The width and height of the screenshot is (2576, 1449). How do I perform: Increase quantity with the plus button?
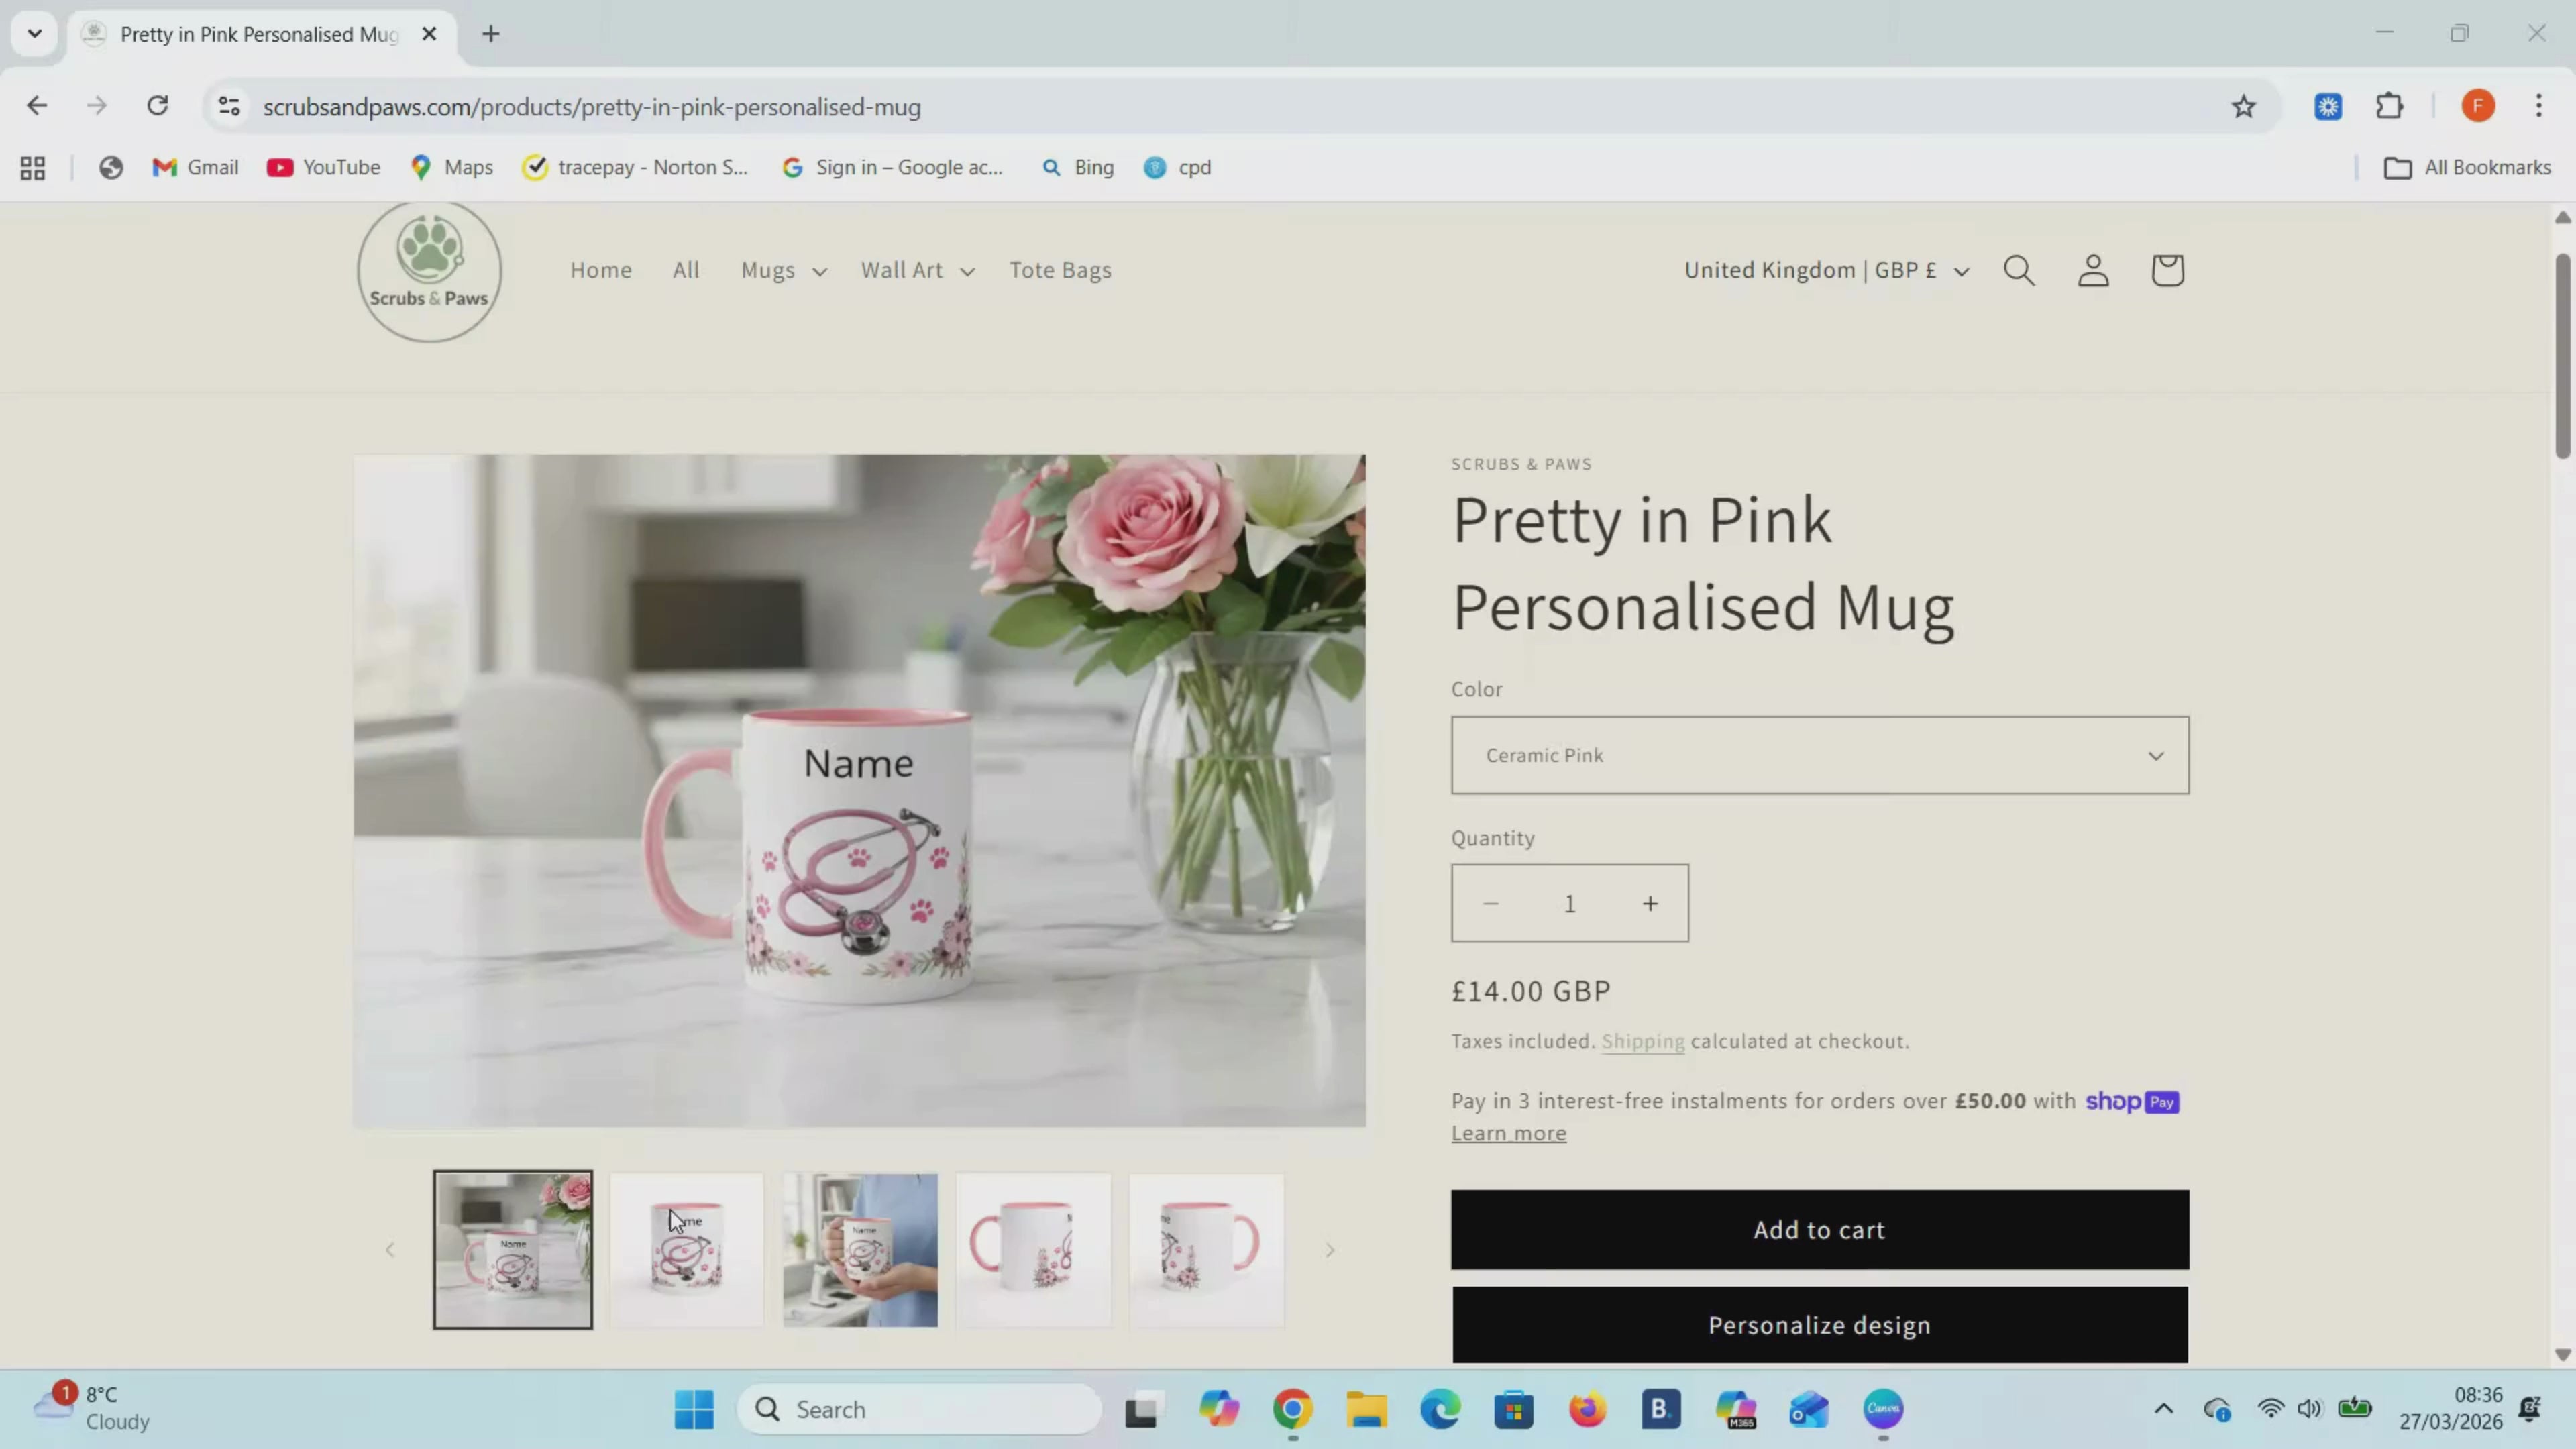tap(1650, 903)
